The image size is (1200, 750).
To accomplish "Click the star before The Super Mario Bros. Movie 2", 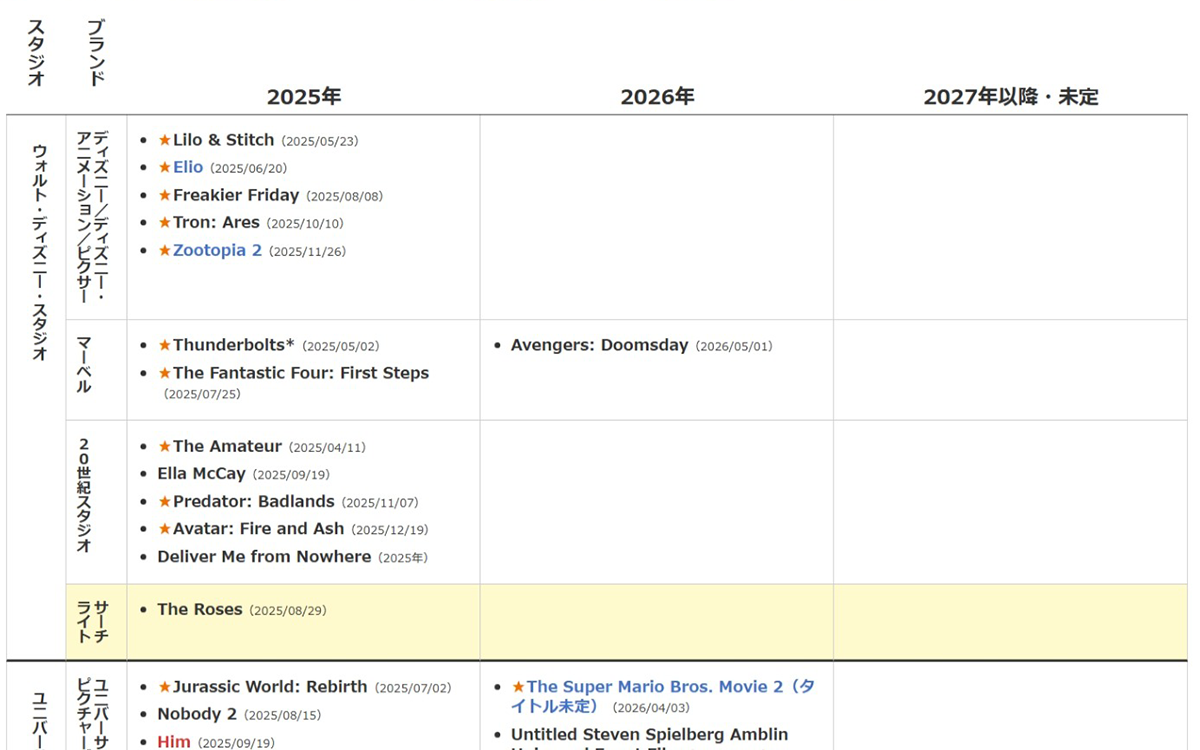I will (518, 687).
